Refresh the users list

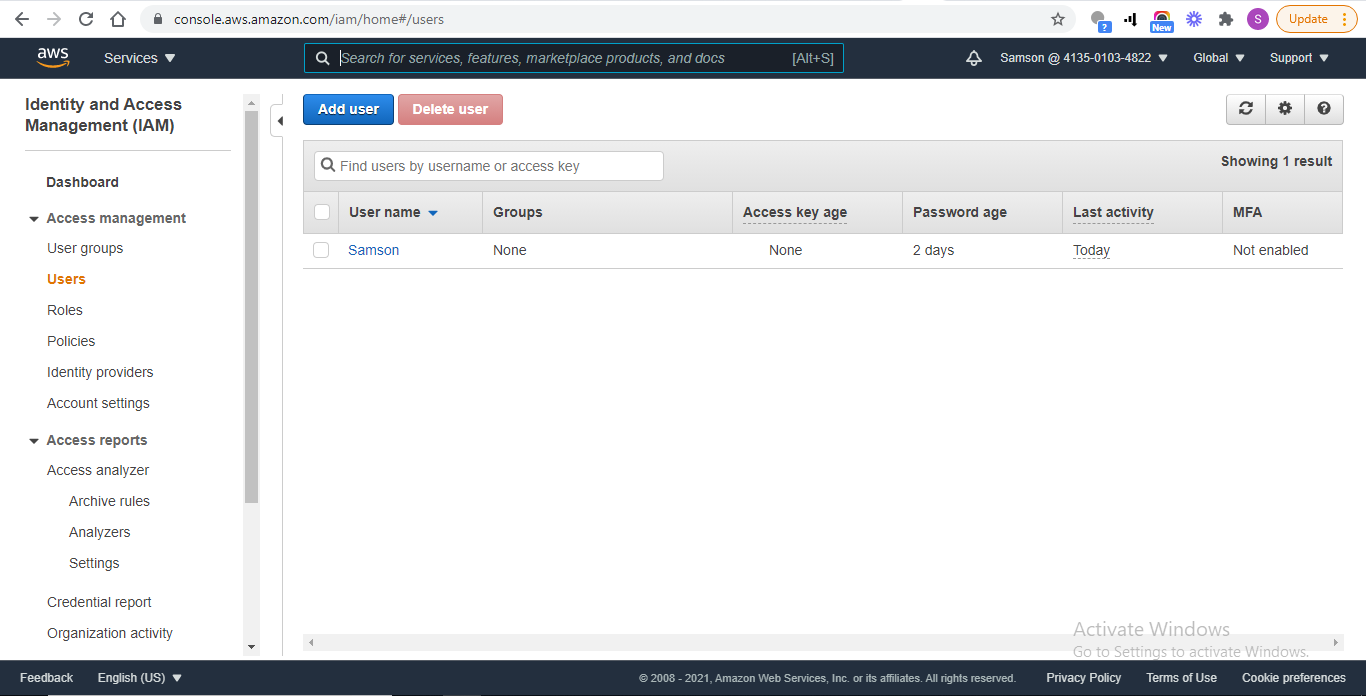pyautogui.click(x=1245, y=109)
